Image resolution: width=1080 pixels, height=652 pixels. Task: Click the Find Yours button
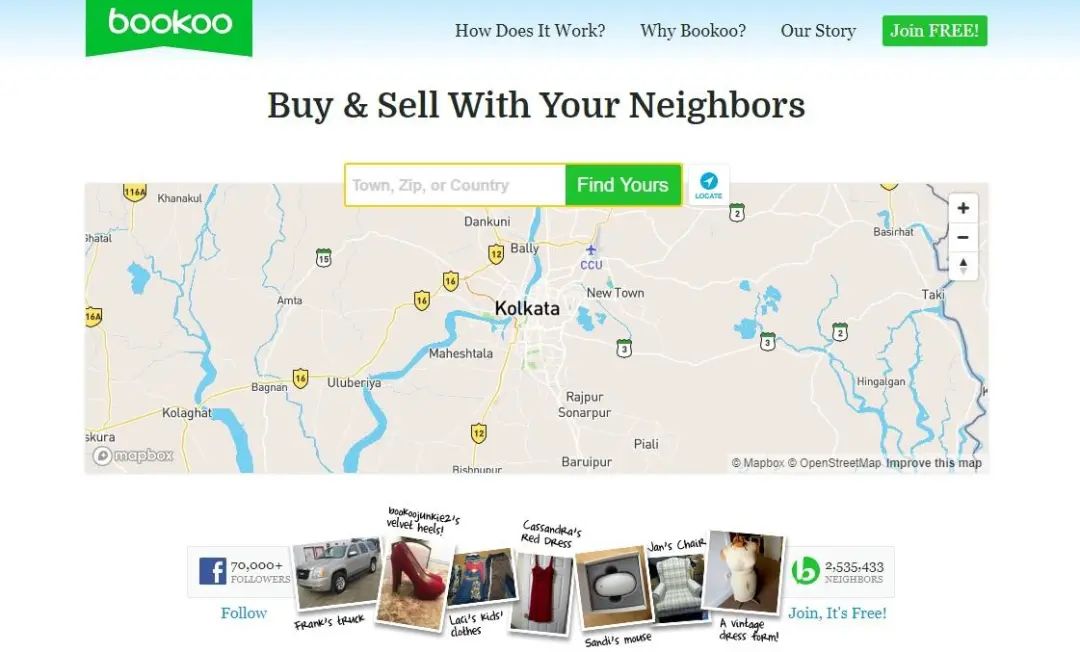click(623, 185)
